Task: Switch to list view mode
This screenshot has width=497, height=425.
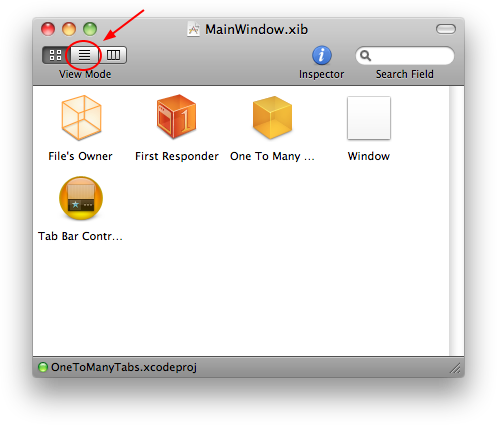Action: [84, 55]
